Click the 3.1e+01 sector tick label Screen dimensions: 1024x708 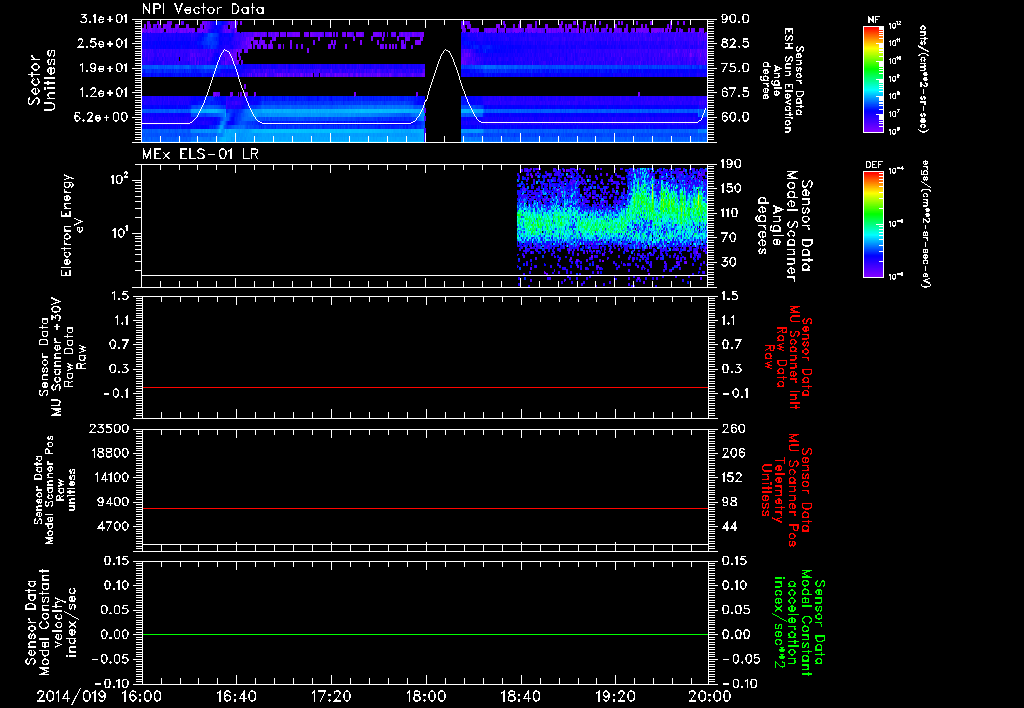pyautogui.click(x=104, y=19)
